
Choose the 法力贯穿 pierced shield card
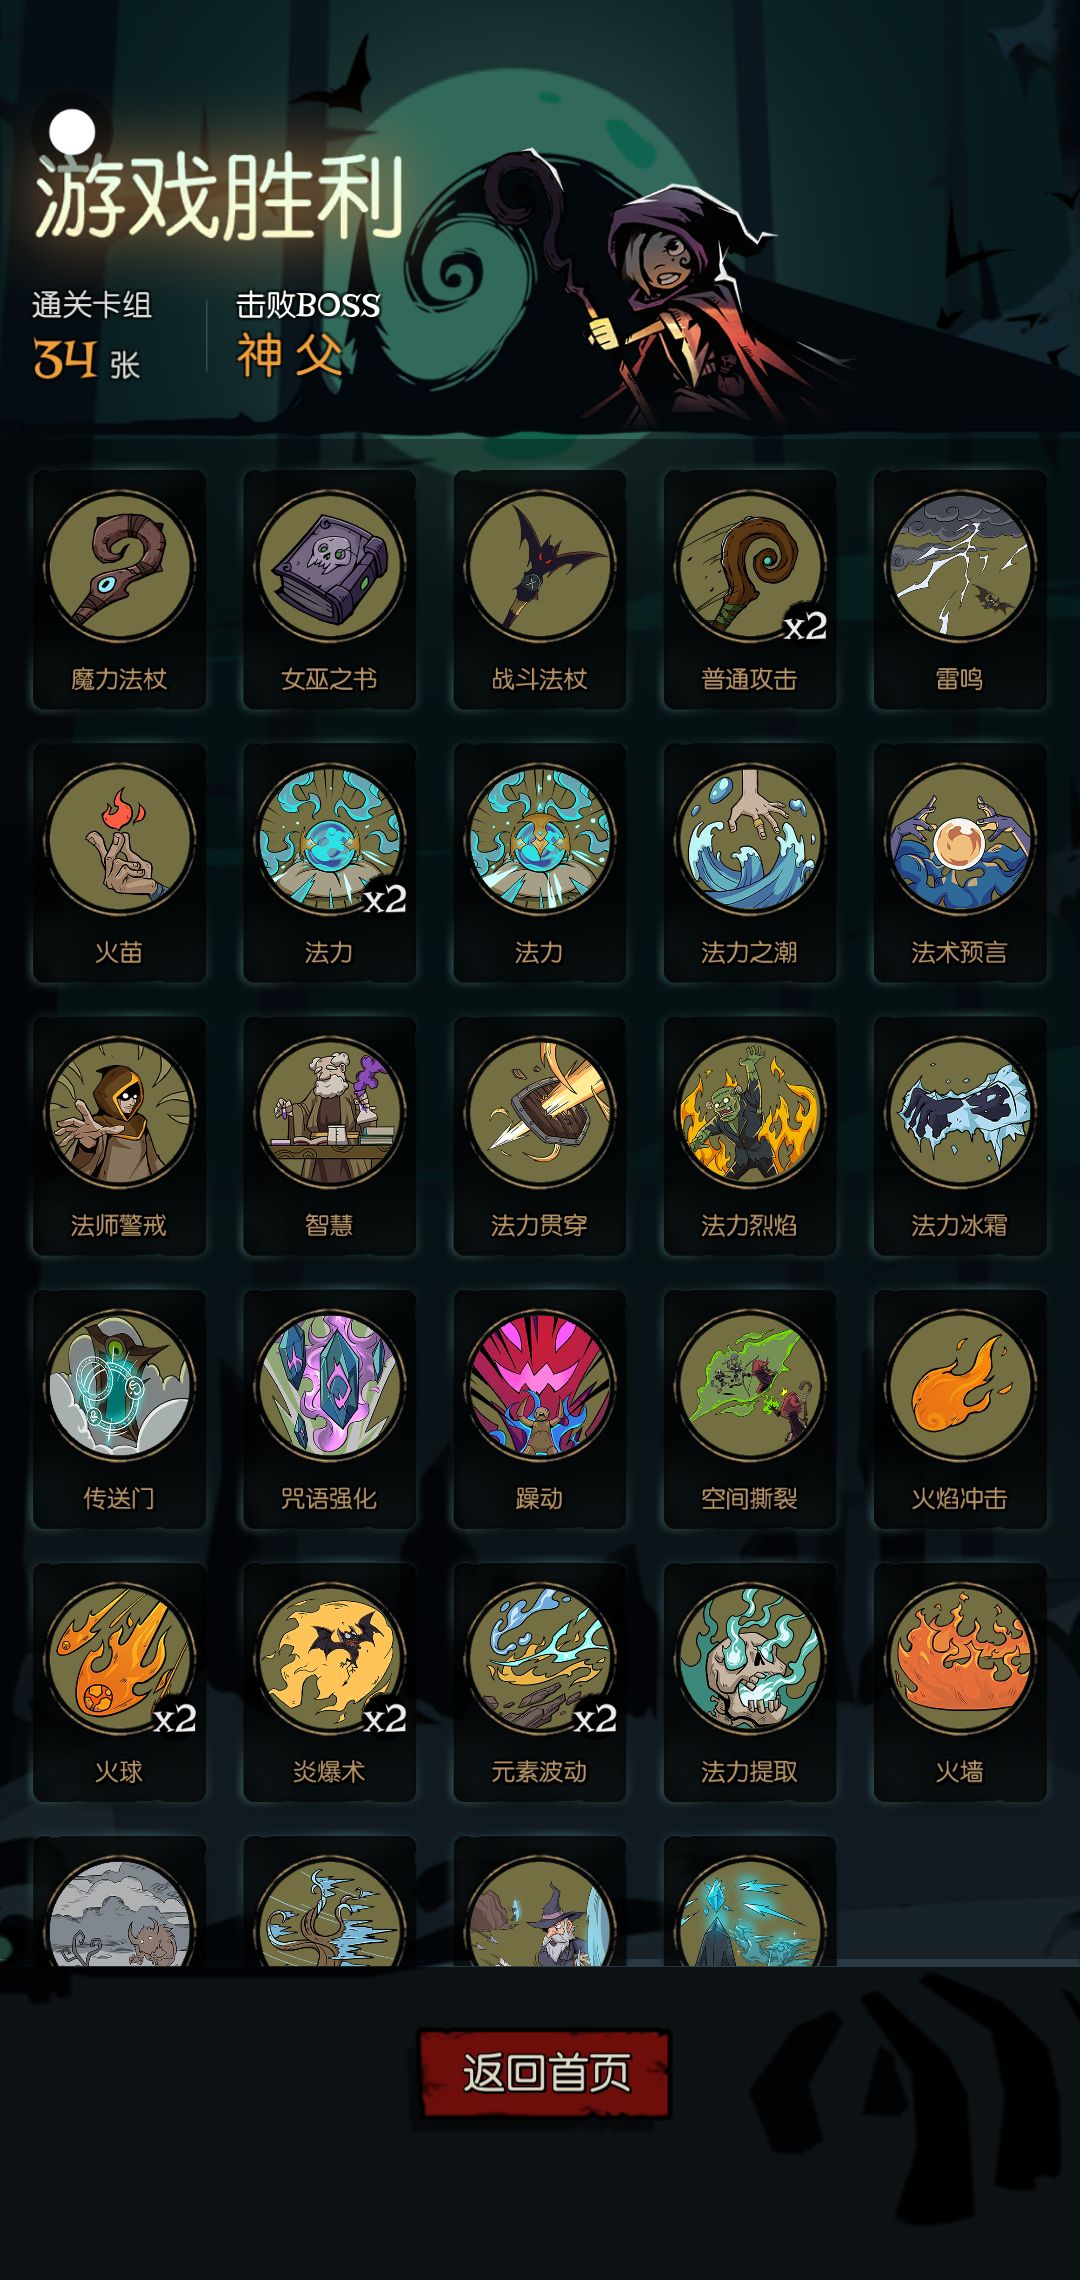click(x=539, y=1136)
